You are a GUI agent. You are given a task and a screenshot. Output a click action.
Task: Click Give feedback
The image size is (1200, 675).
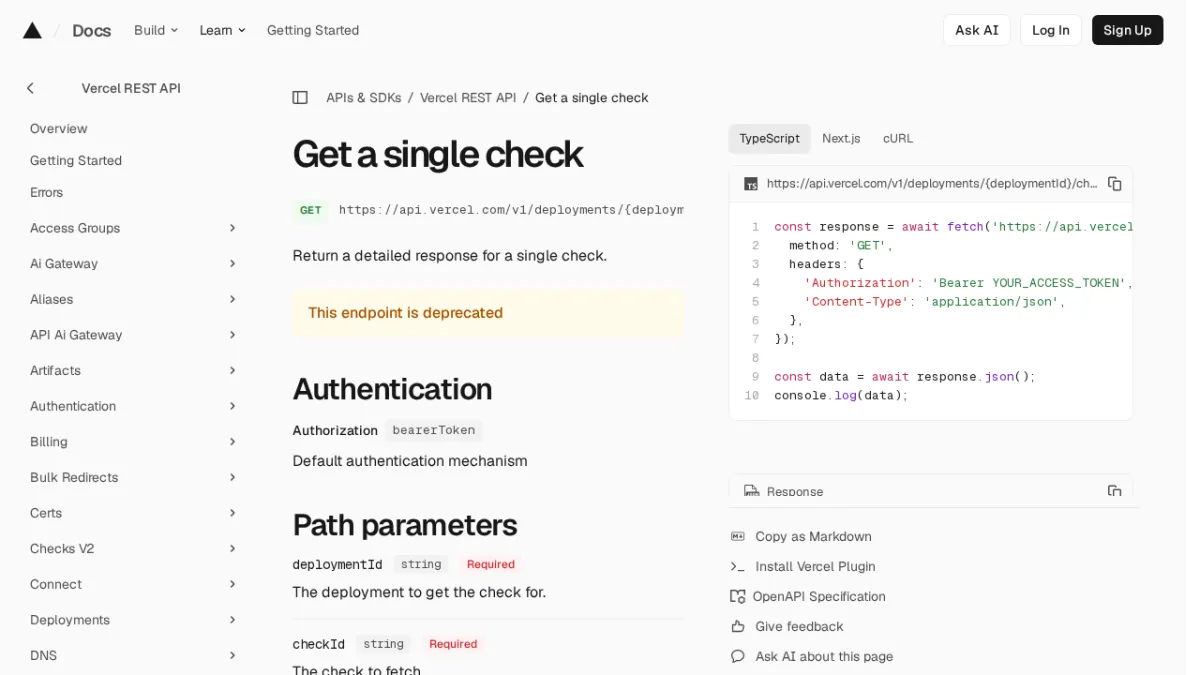[799, 627]
